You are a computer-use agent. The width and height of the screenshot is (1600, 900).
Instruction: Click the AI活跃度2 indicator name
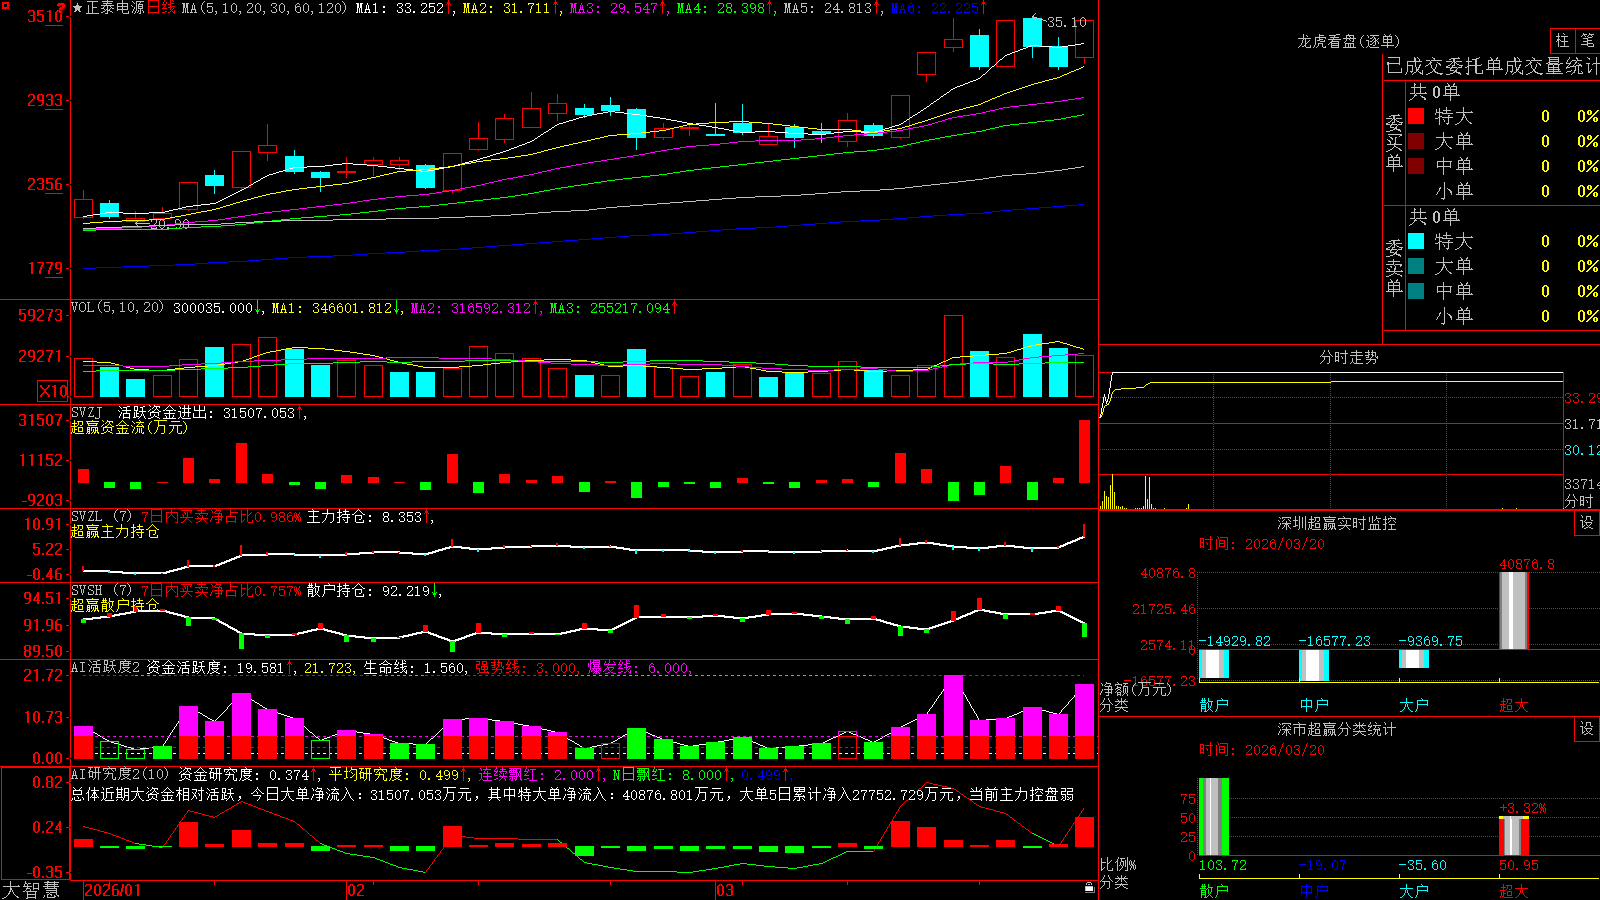106,667
